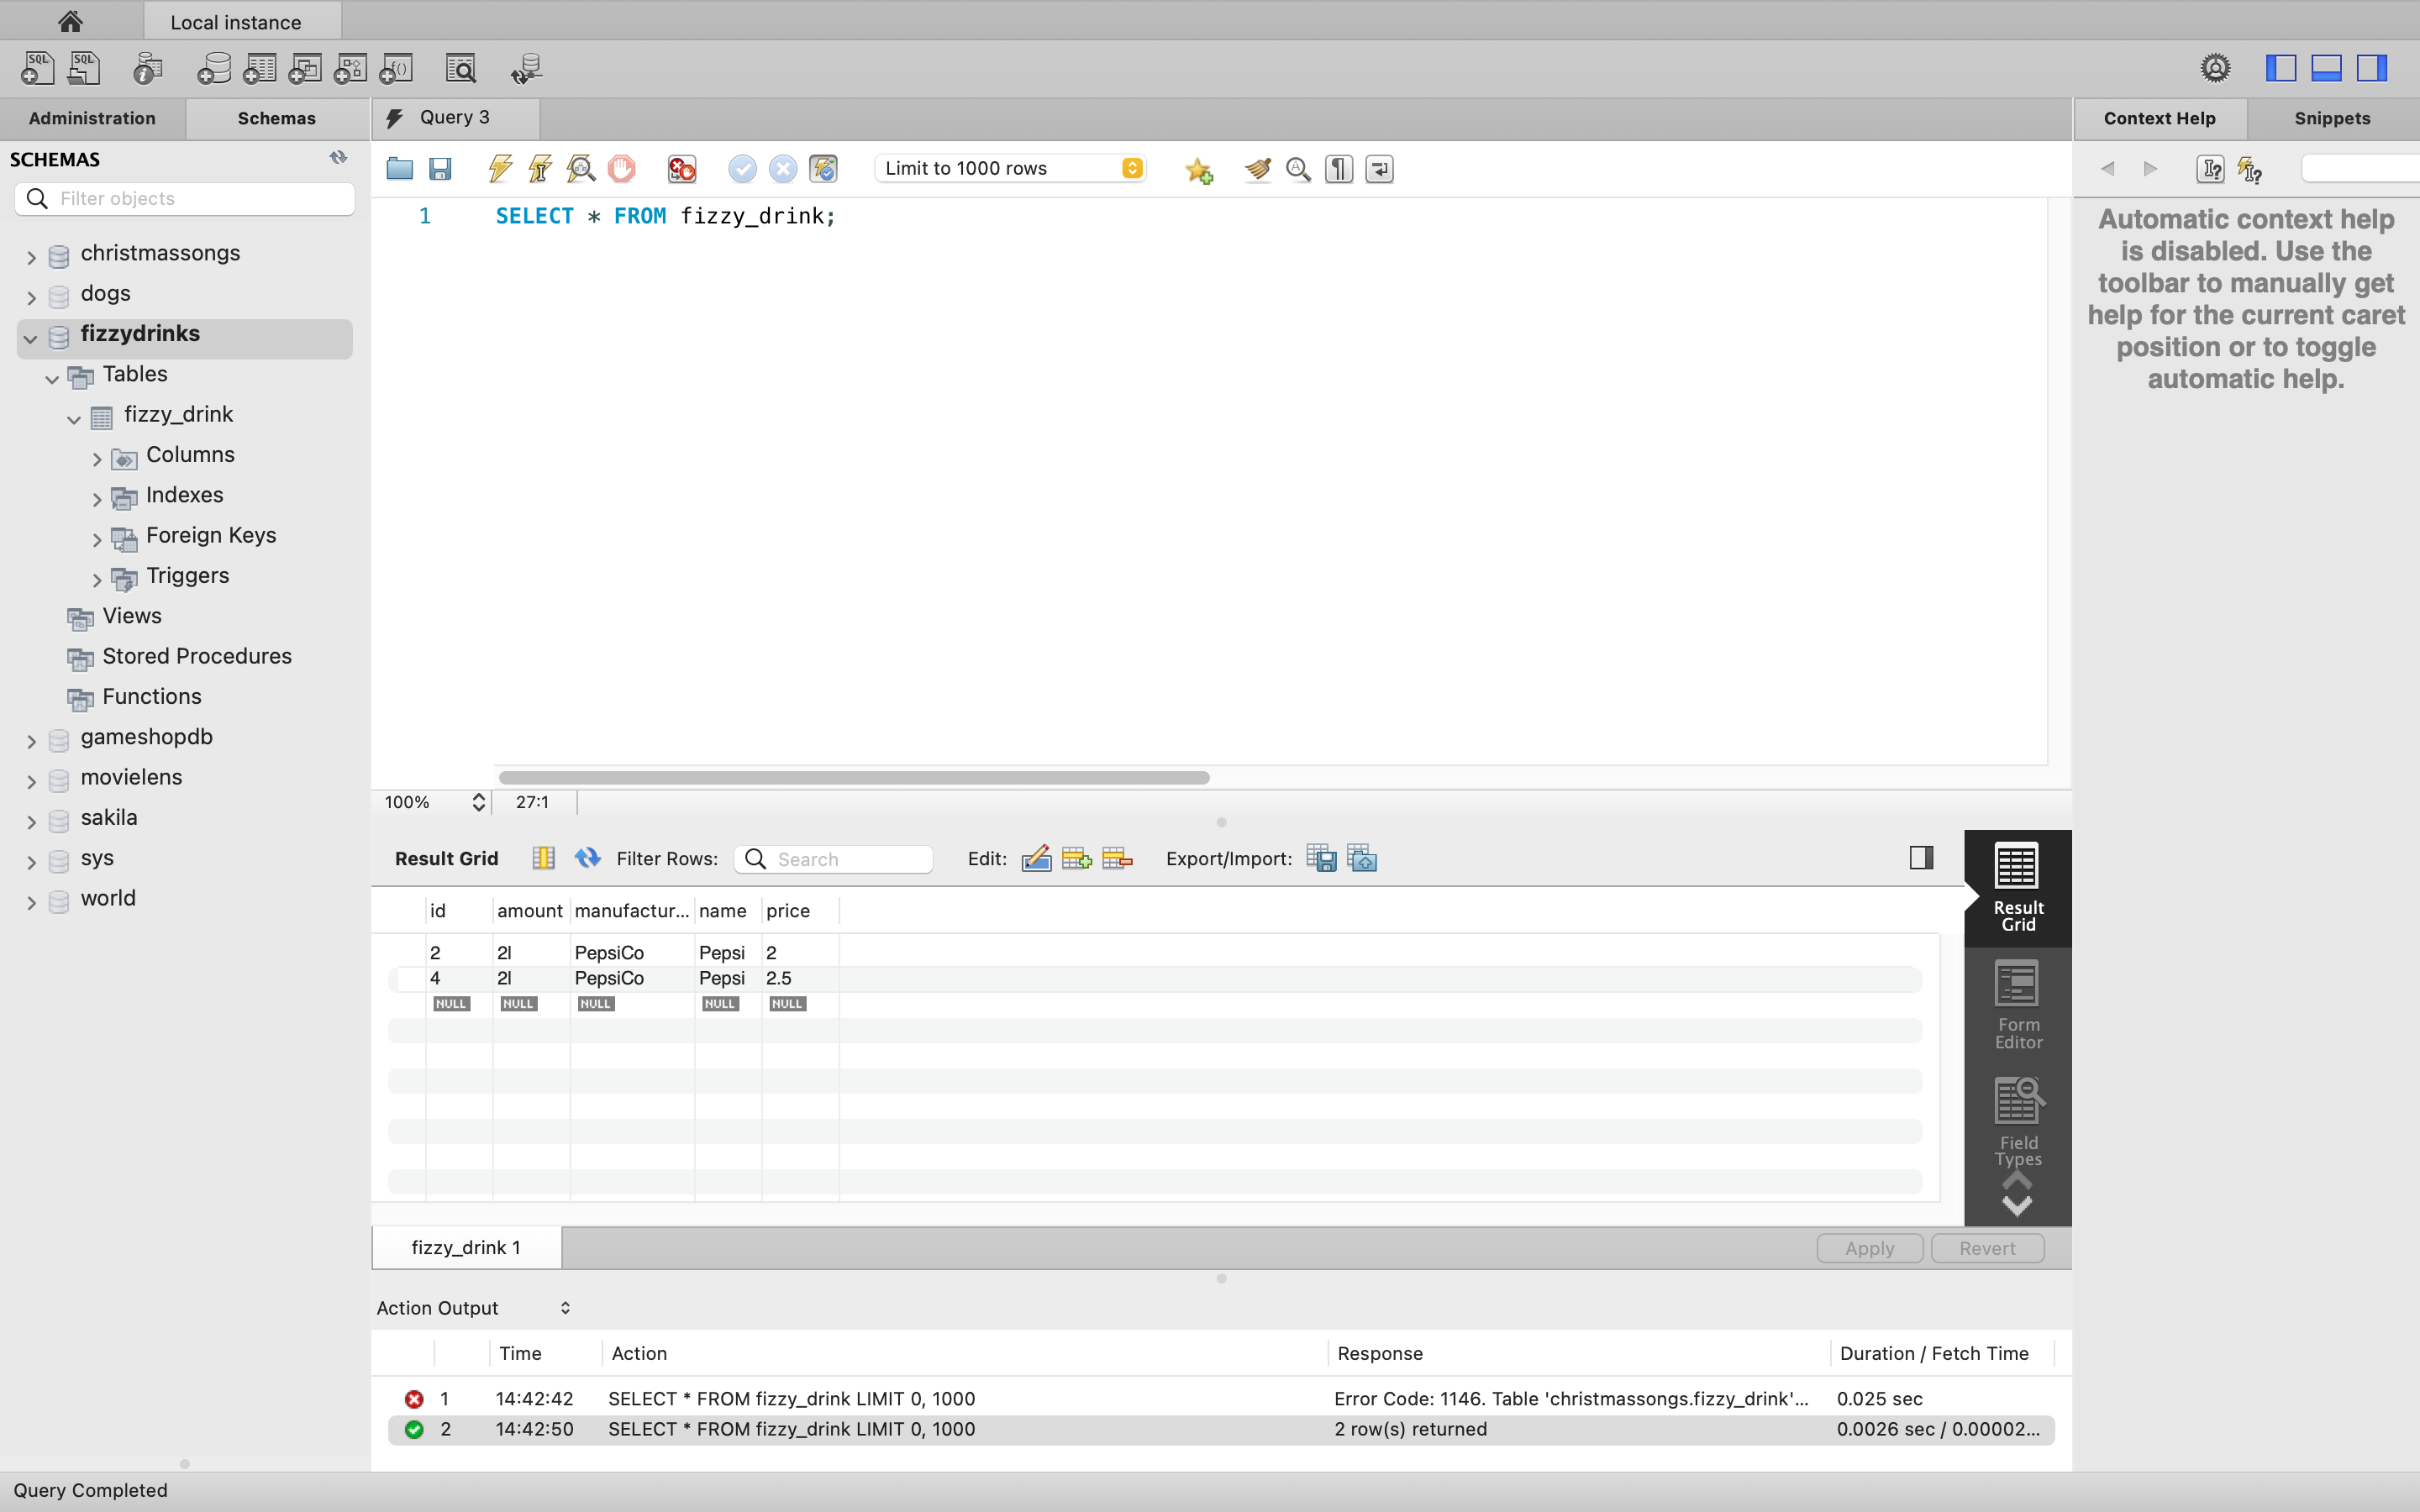
Task: Click the home icon
Action: [x=70, y=21]
